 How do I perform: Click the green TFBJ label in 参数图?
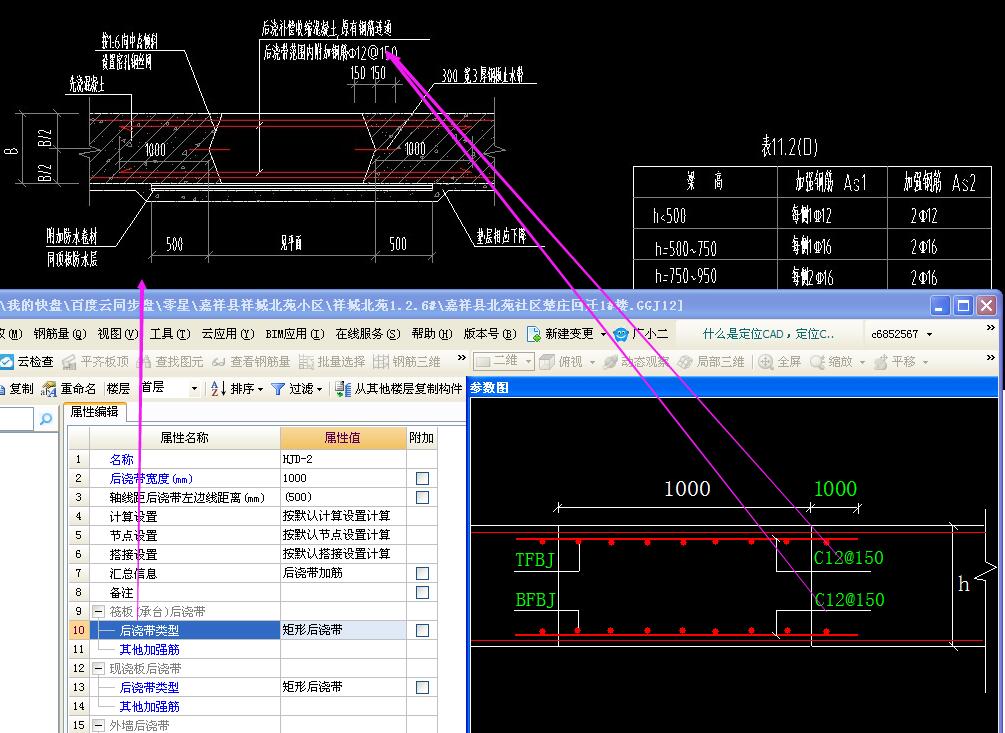click(535, 560)
